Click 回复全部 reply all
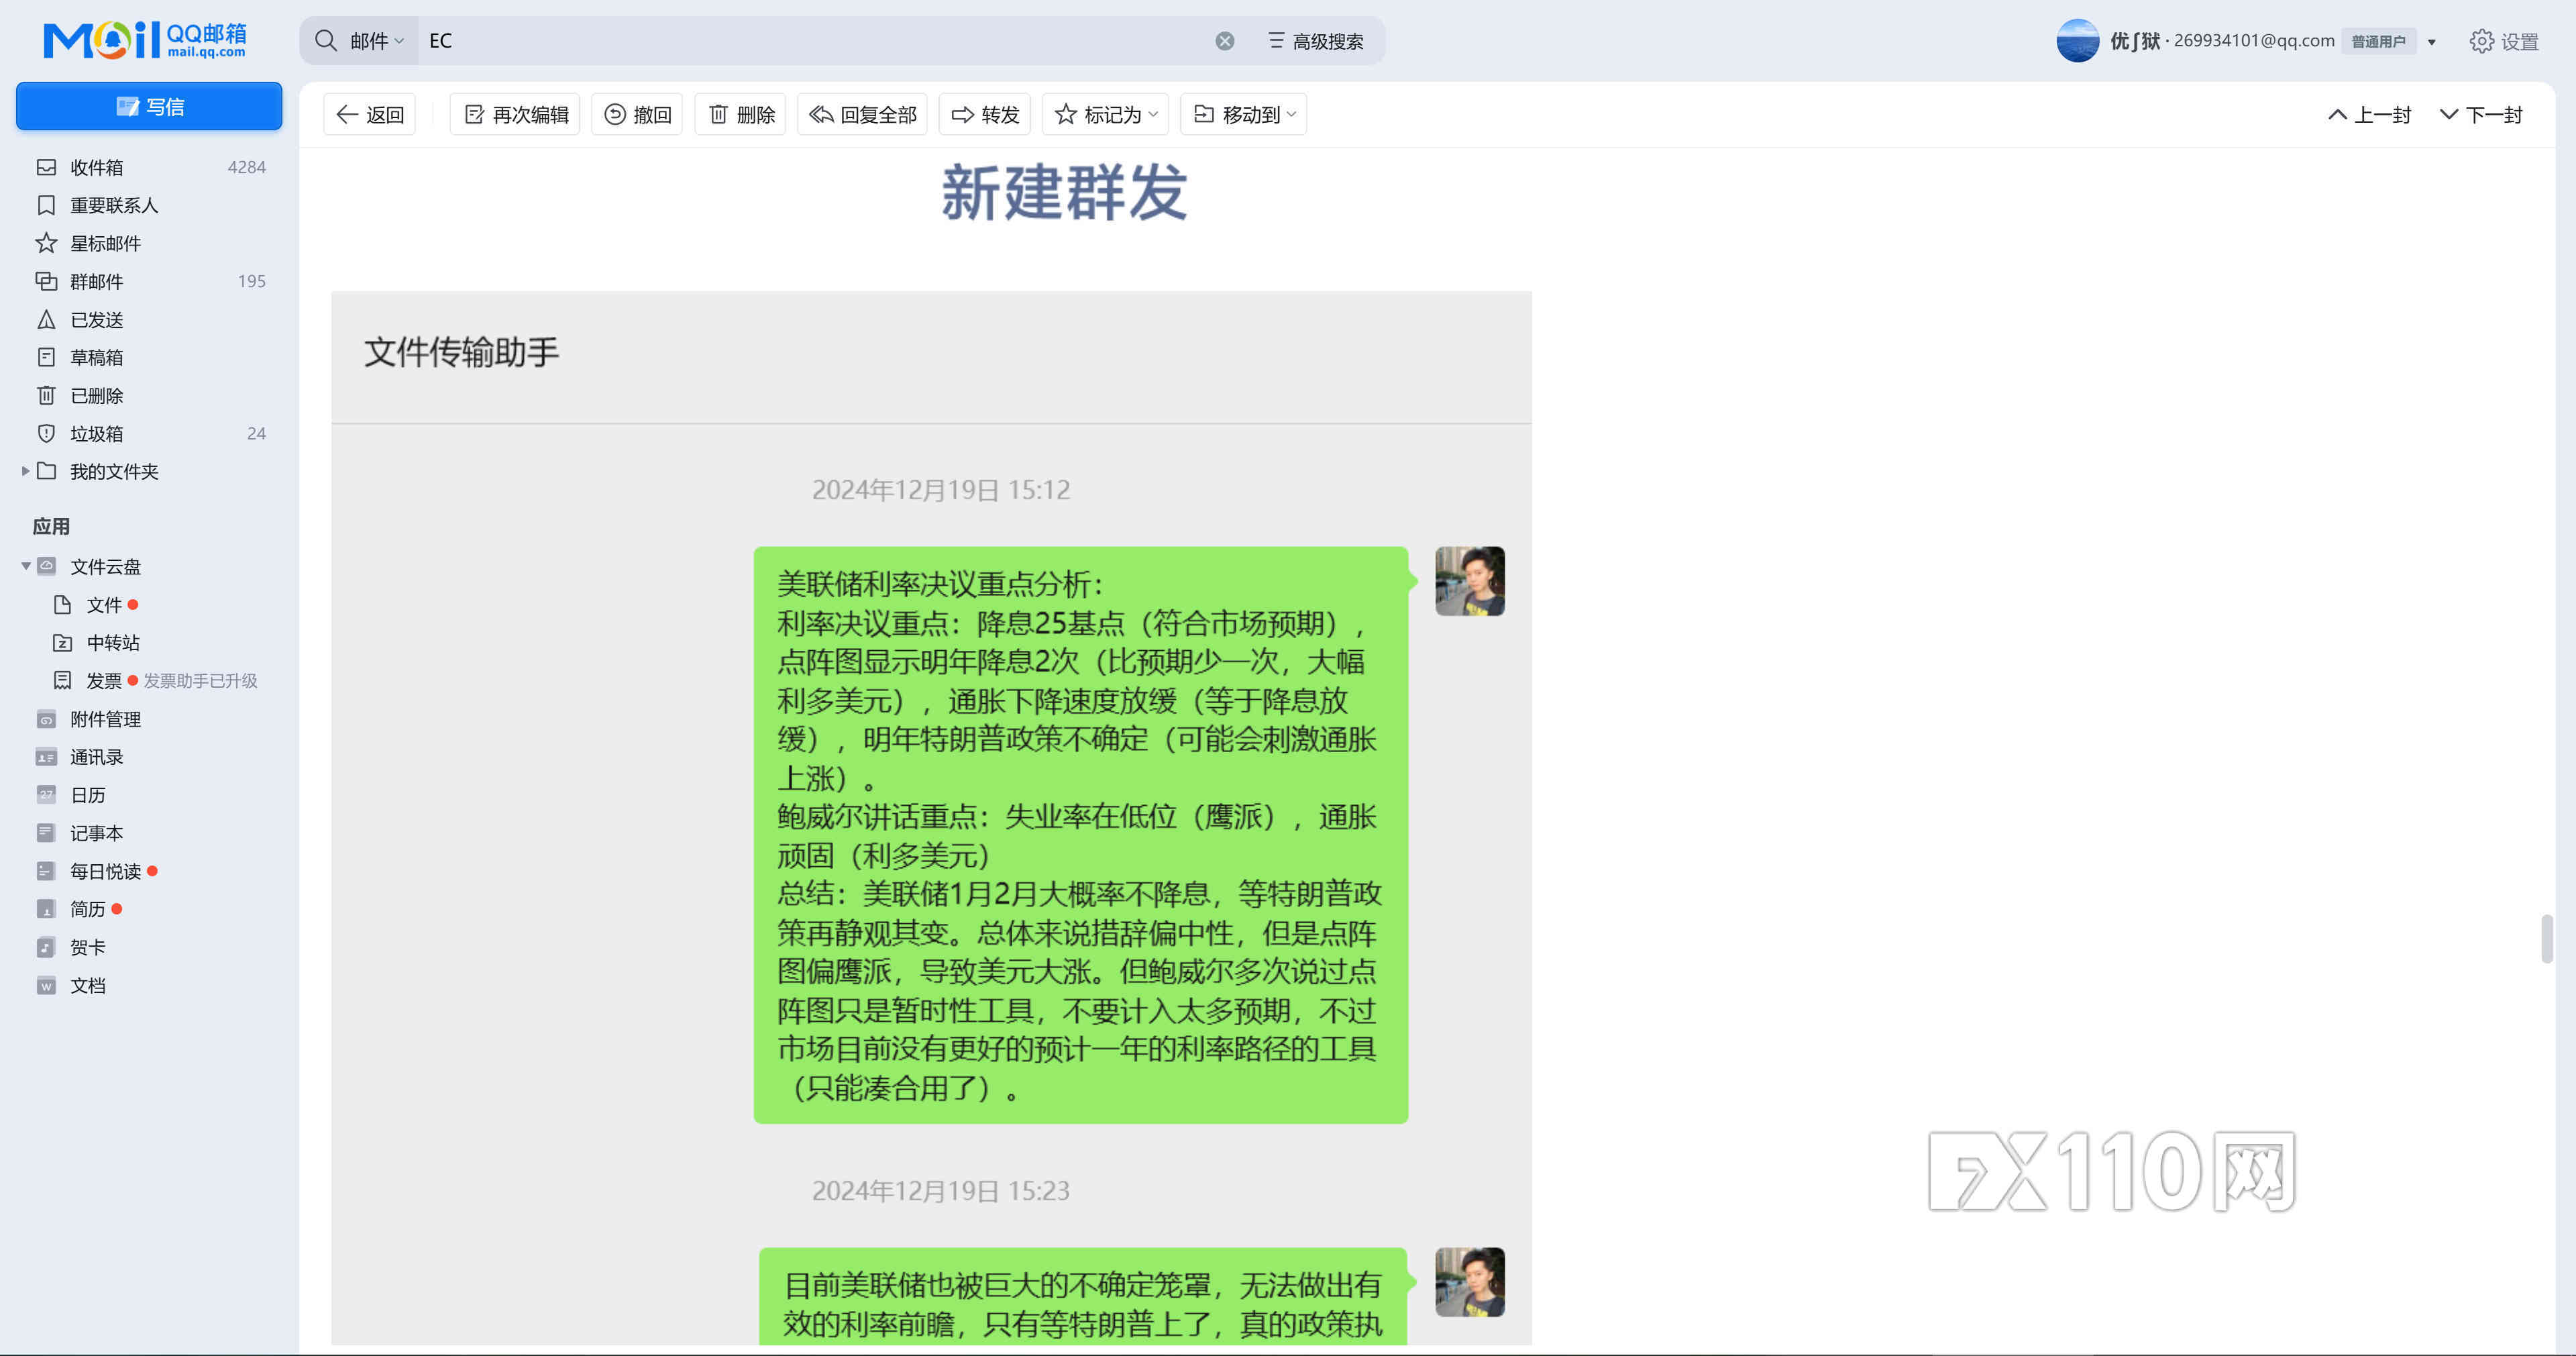The height and width of the screenshot is (1356, 2576). [863, 115]
